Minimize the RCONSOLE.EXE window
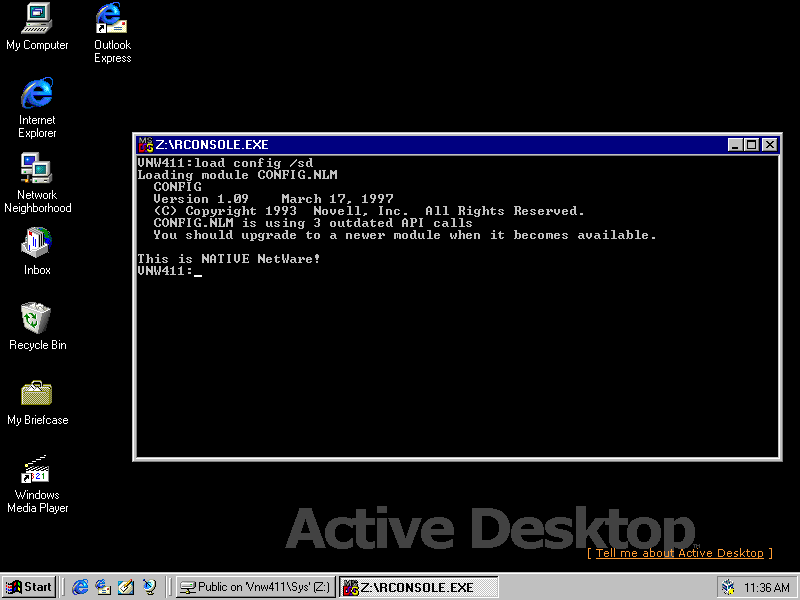 click(735, 145)
